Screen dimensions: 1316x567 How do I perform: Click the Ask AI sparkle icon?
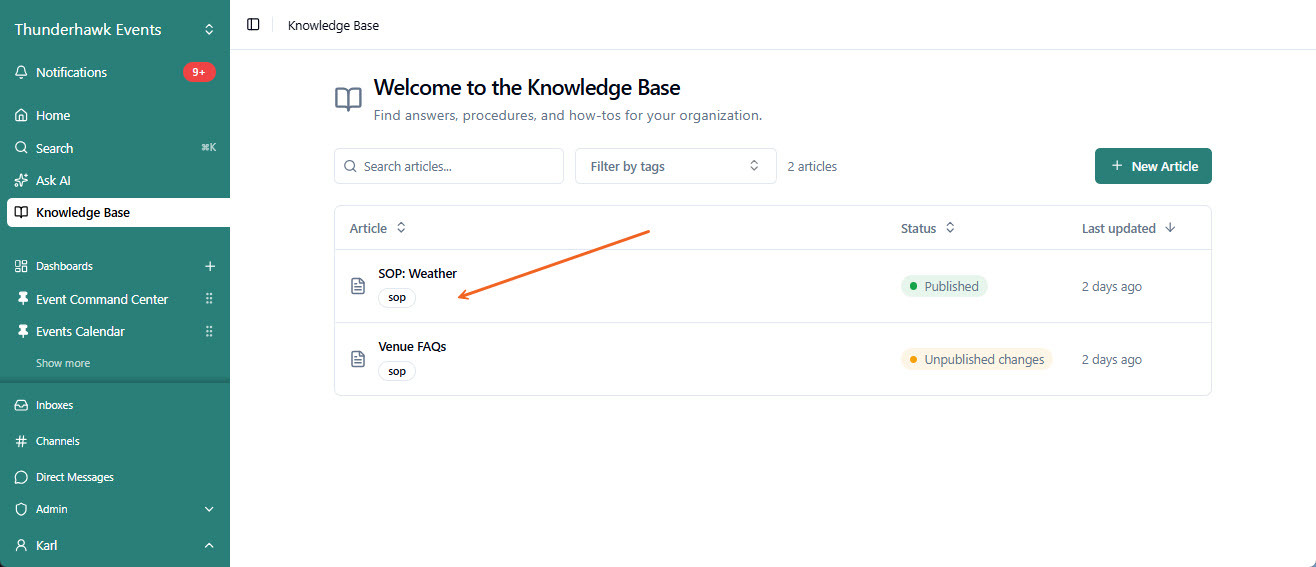click(x=21, y=180)
